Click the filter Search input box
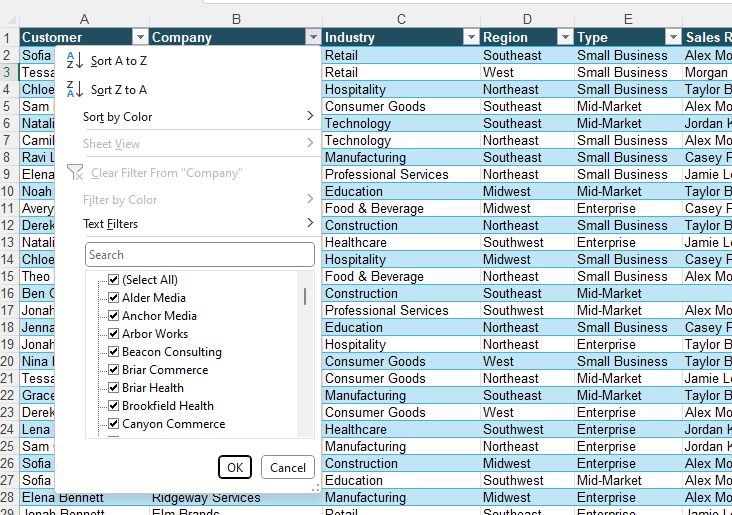 click(x=200, y=254)
